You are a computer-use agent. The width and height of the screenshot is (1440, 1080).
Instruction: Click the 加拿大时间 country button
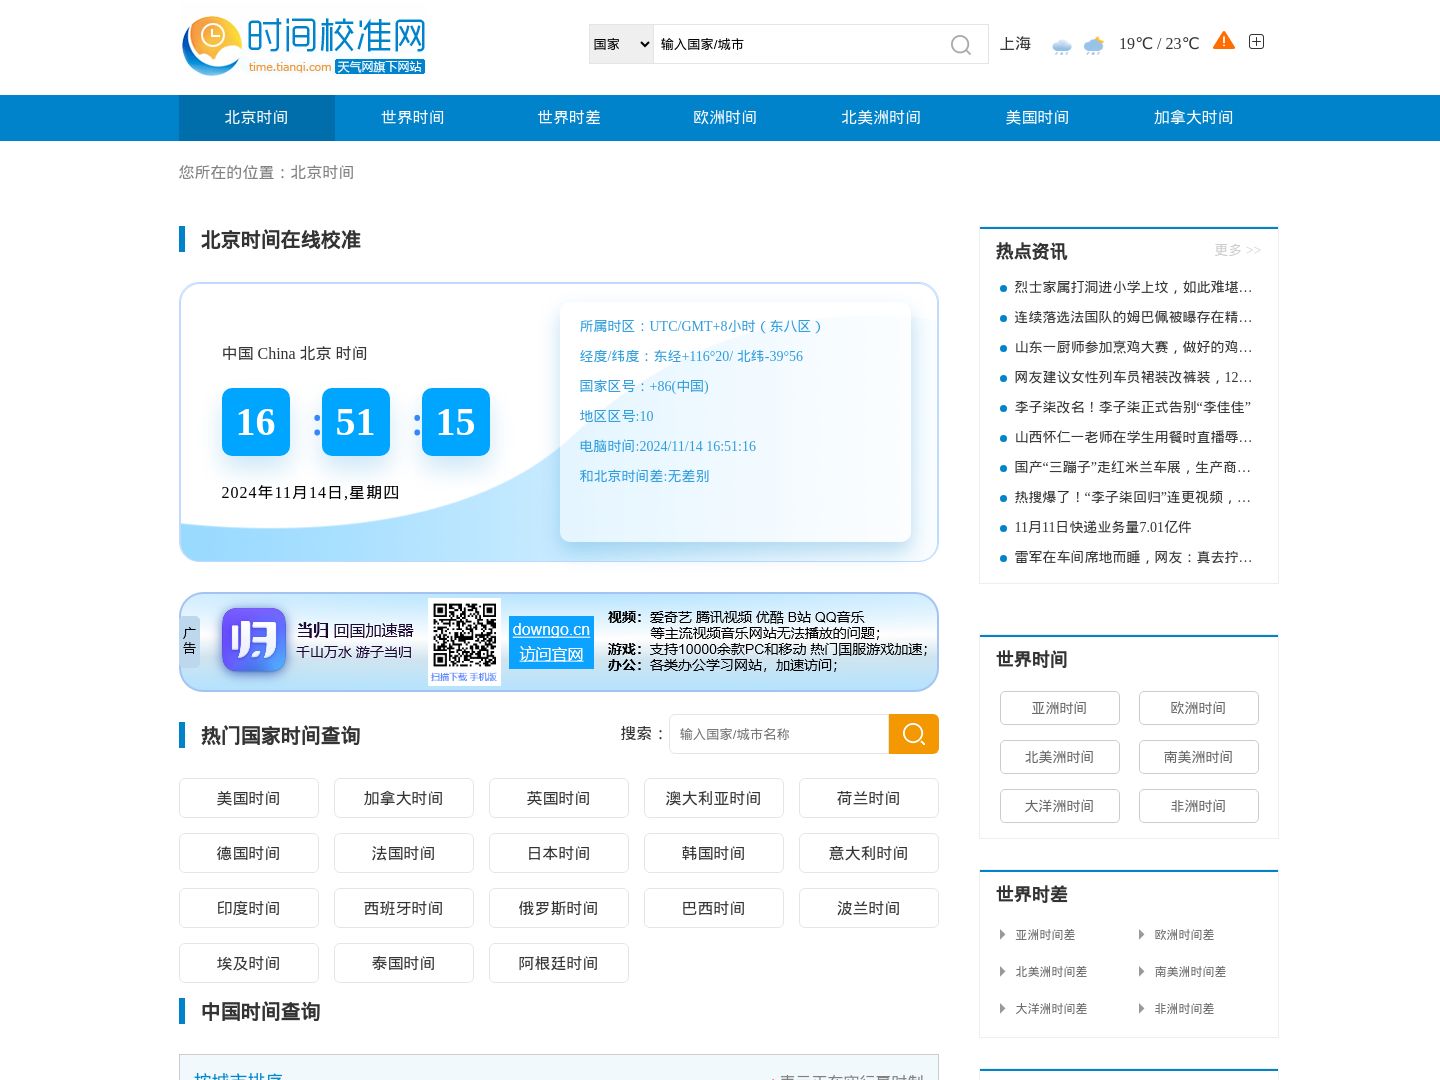(404, 798)
